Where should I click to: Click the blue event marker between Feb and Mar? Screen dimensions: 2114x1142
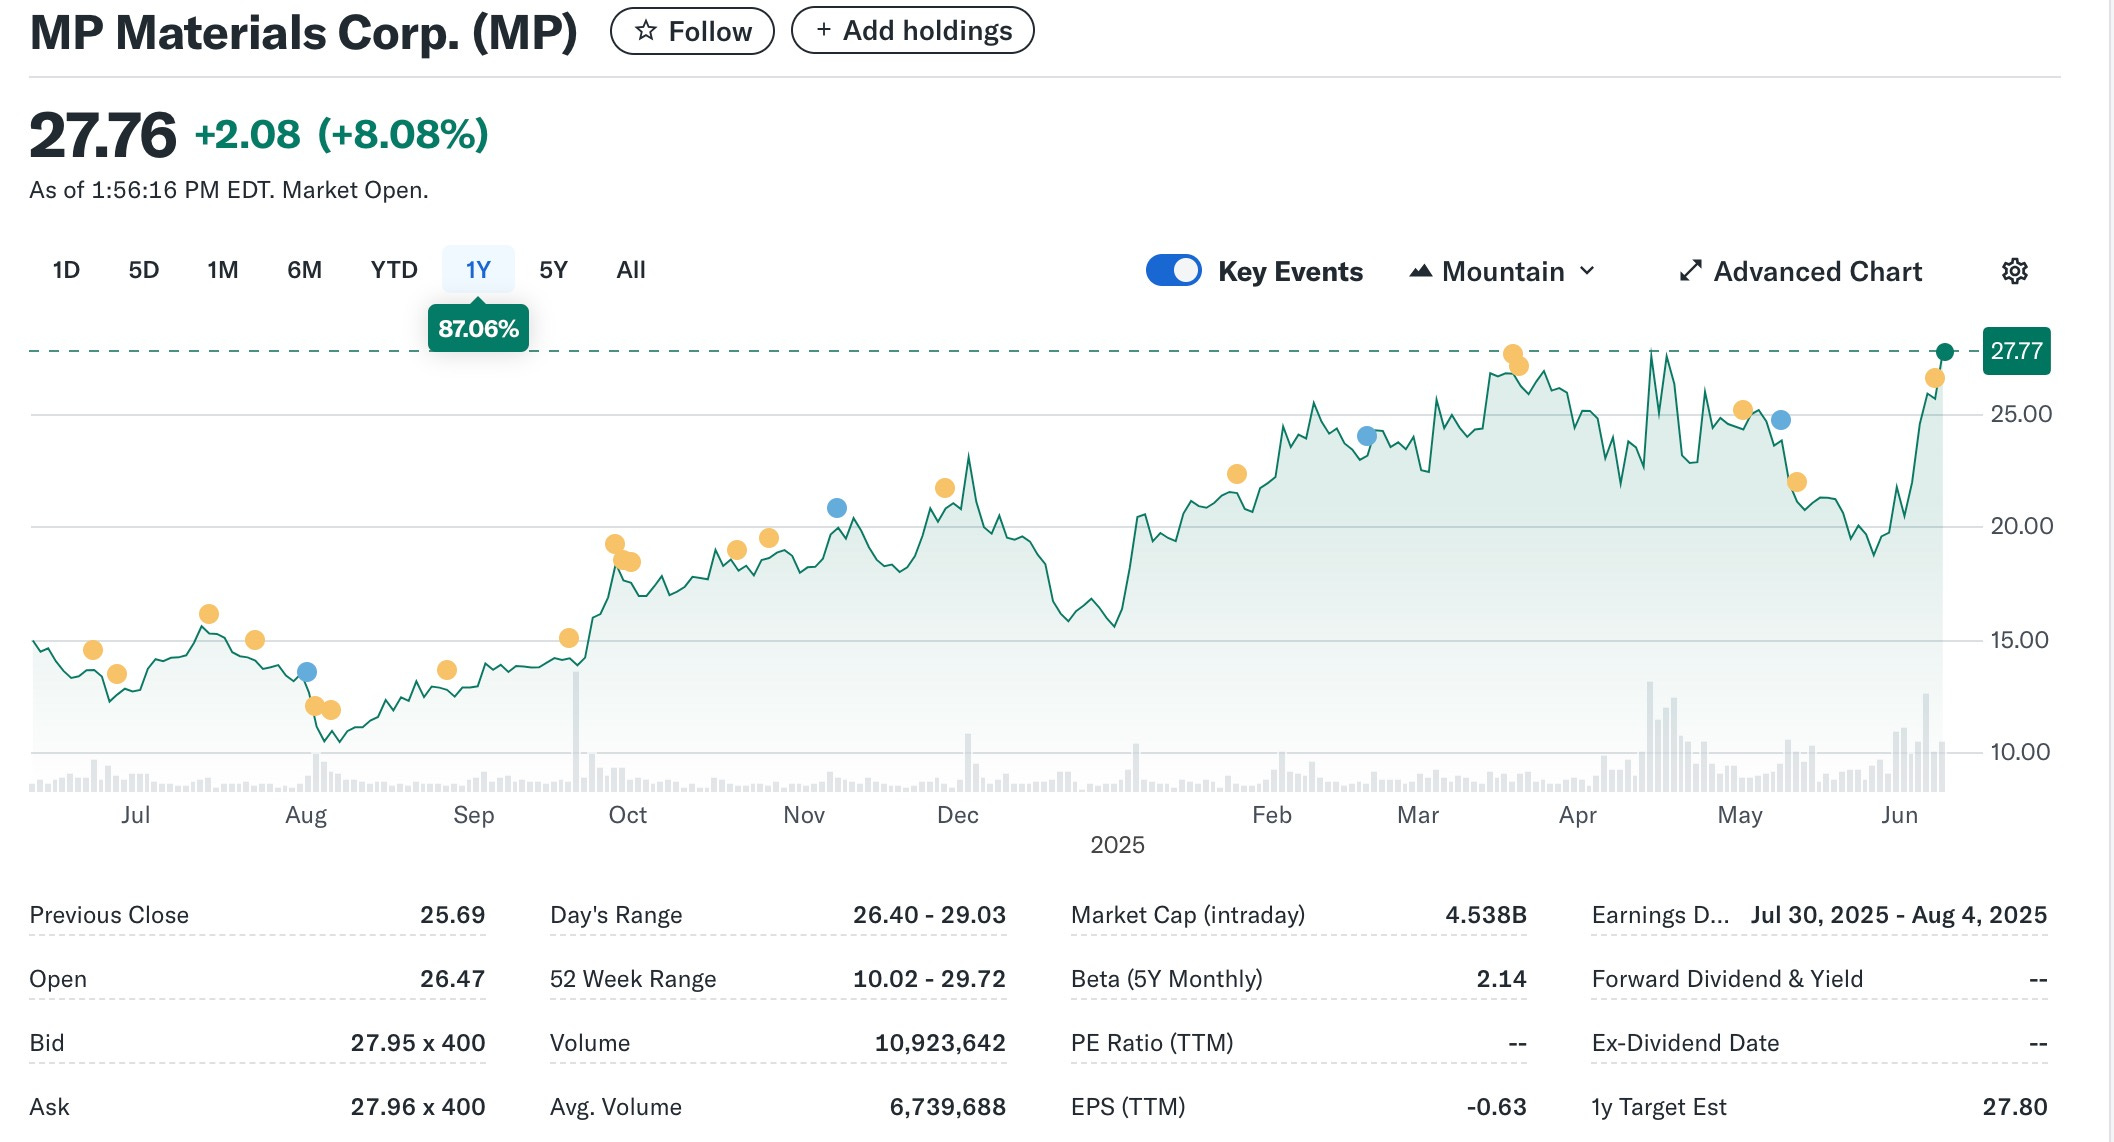point(1367,436)
